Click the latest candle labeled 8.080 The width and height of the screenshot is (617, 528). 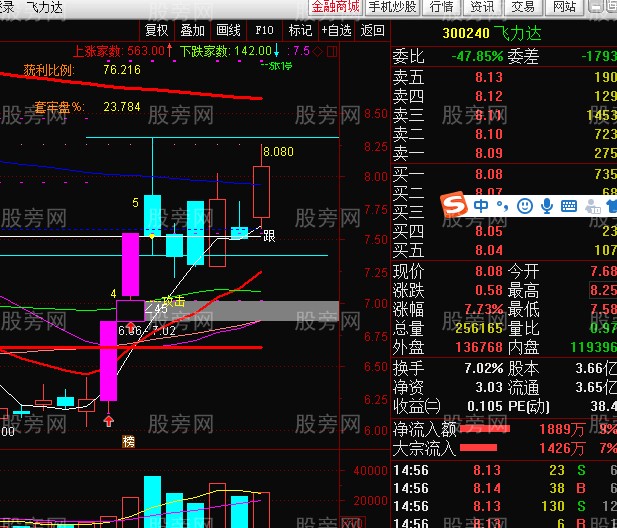coord(261,192)
